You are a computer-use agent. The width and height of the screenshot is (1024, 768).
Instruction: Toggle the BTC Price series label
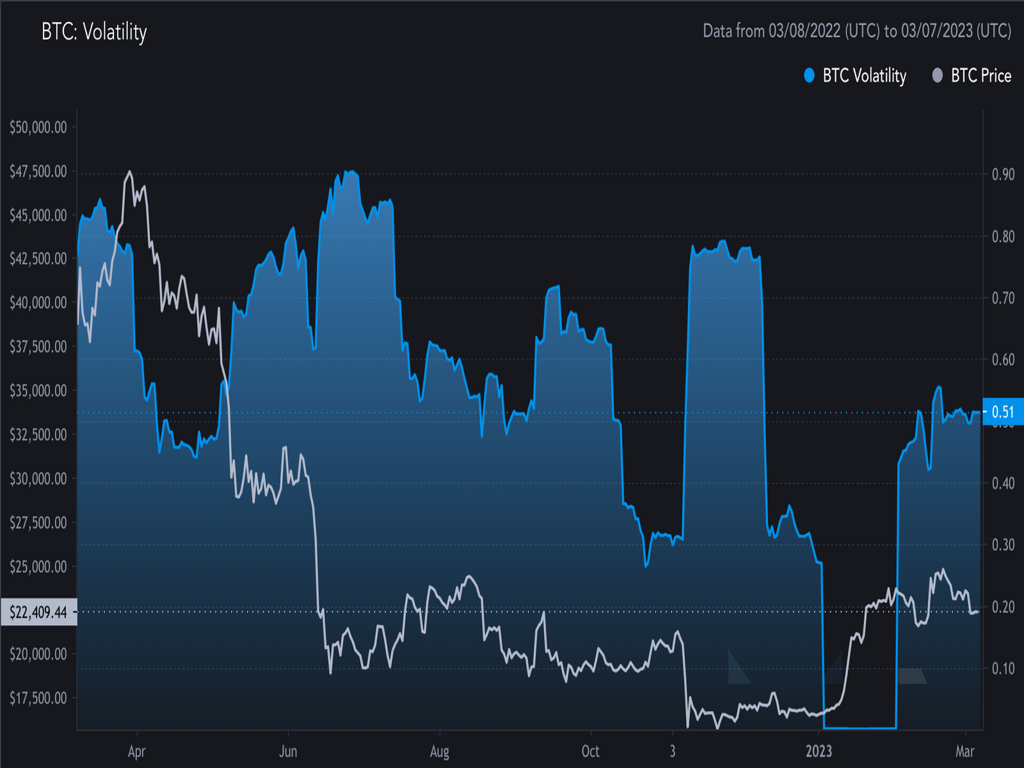980,76
